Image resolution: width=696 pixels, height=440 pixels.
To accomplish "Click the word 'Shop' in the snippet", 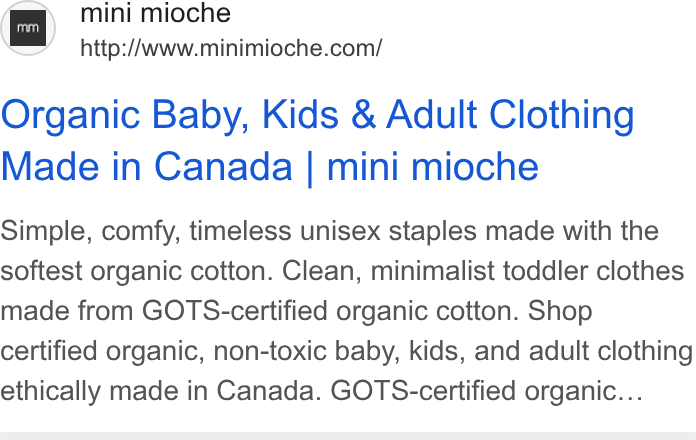I will tap(560, 312).
